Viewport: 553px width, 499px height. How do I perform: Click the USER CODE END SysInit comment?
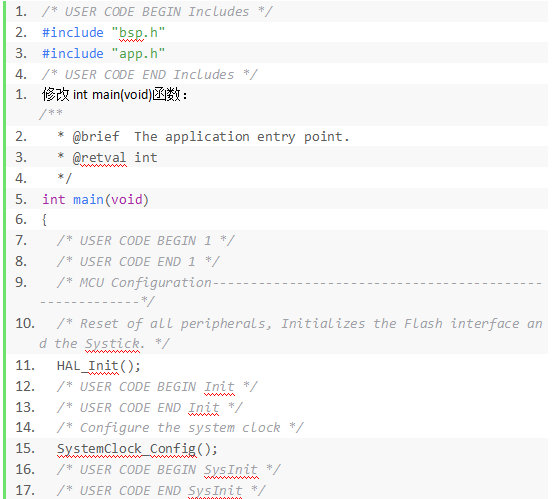click(x=161, y=491)
